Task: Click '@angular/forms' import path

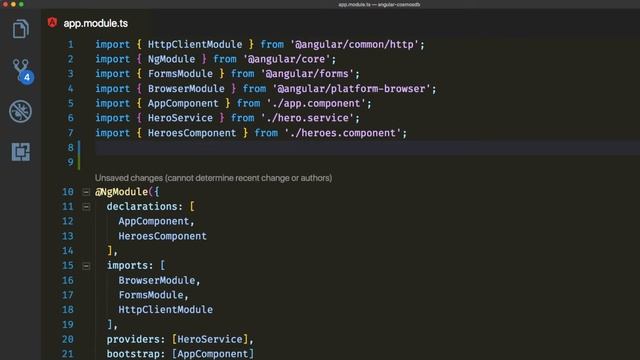Action: [x=307, y=73]
